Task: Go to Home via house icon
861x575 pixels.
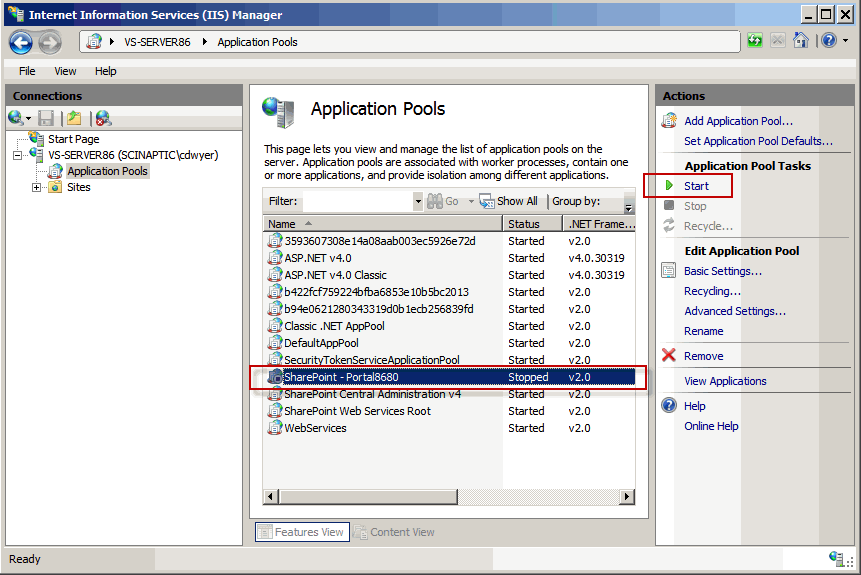Action: pyautogui.click(x=801, y=40)
